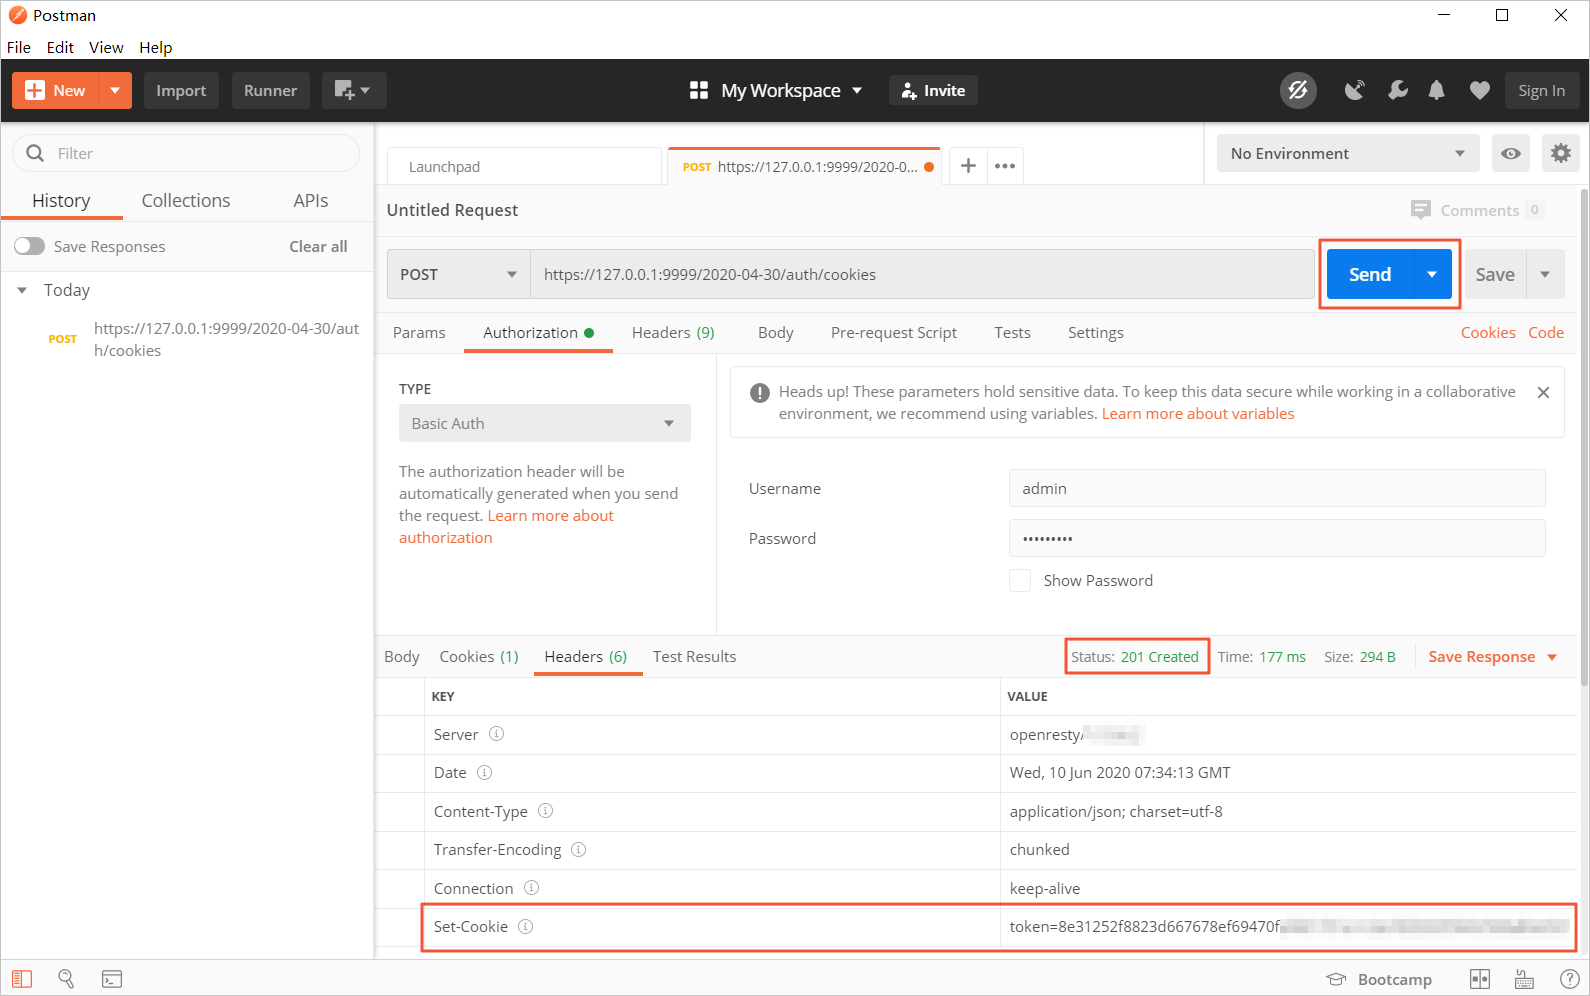
Task: Open the Save button dropdown arrow
Action: coord(1545,274)
